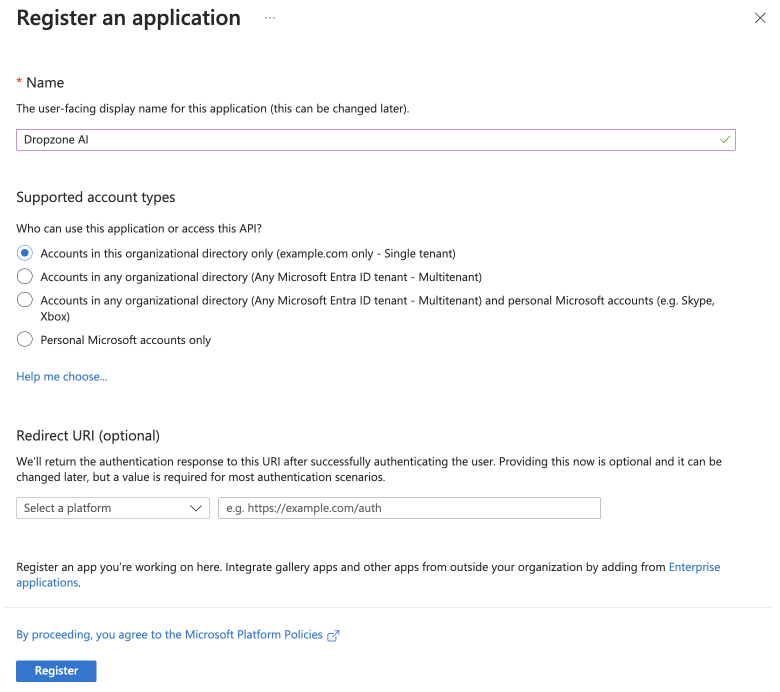780x692 pixels.
Task: Choose Personal Microsoft accounts only
Action: tap(25, 340)
